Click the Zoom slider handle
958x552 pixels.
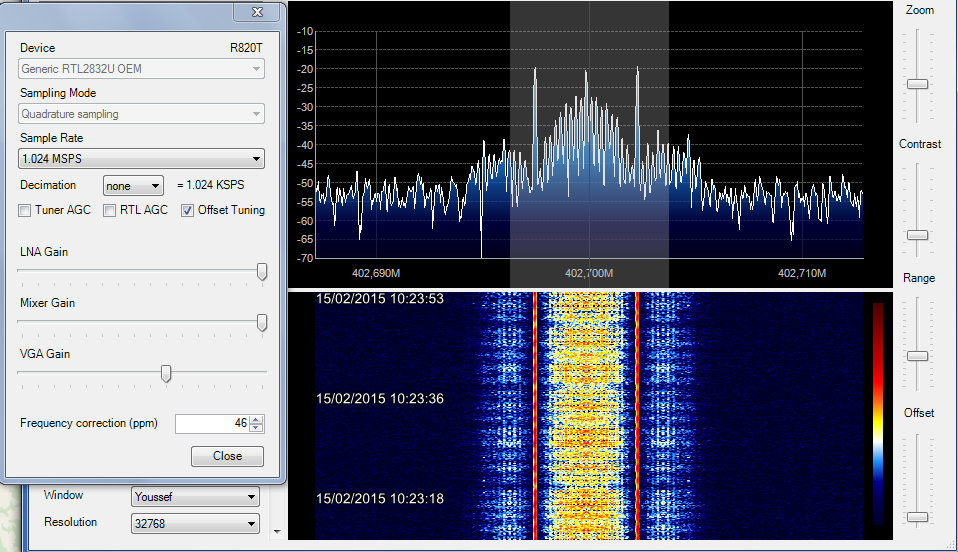pos(917,84)
